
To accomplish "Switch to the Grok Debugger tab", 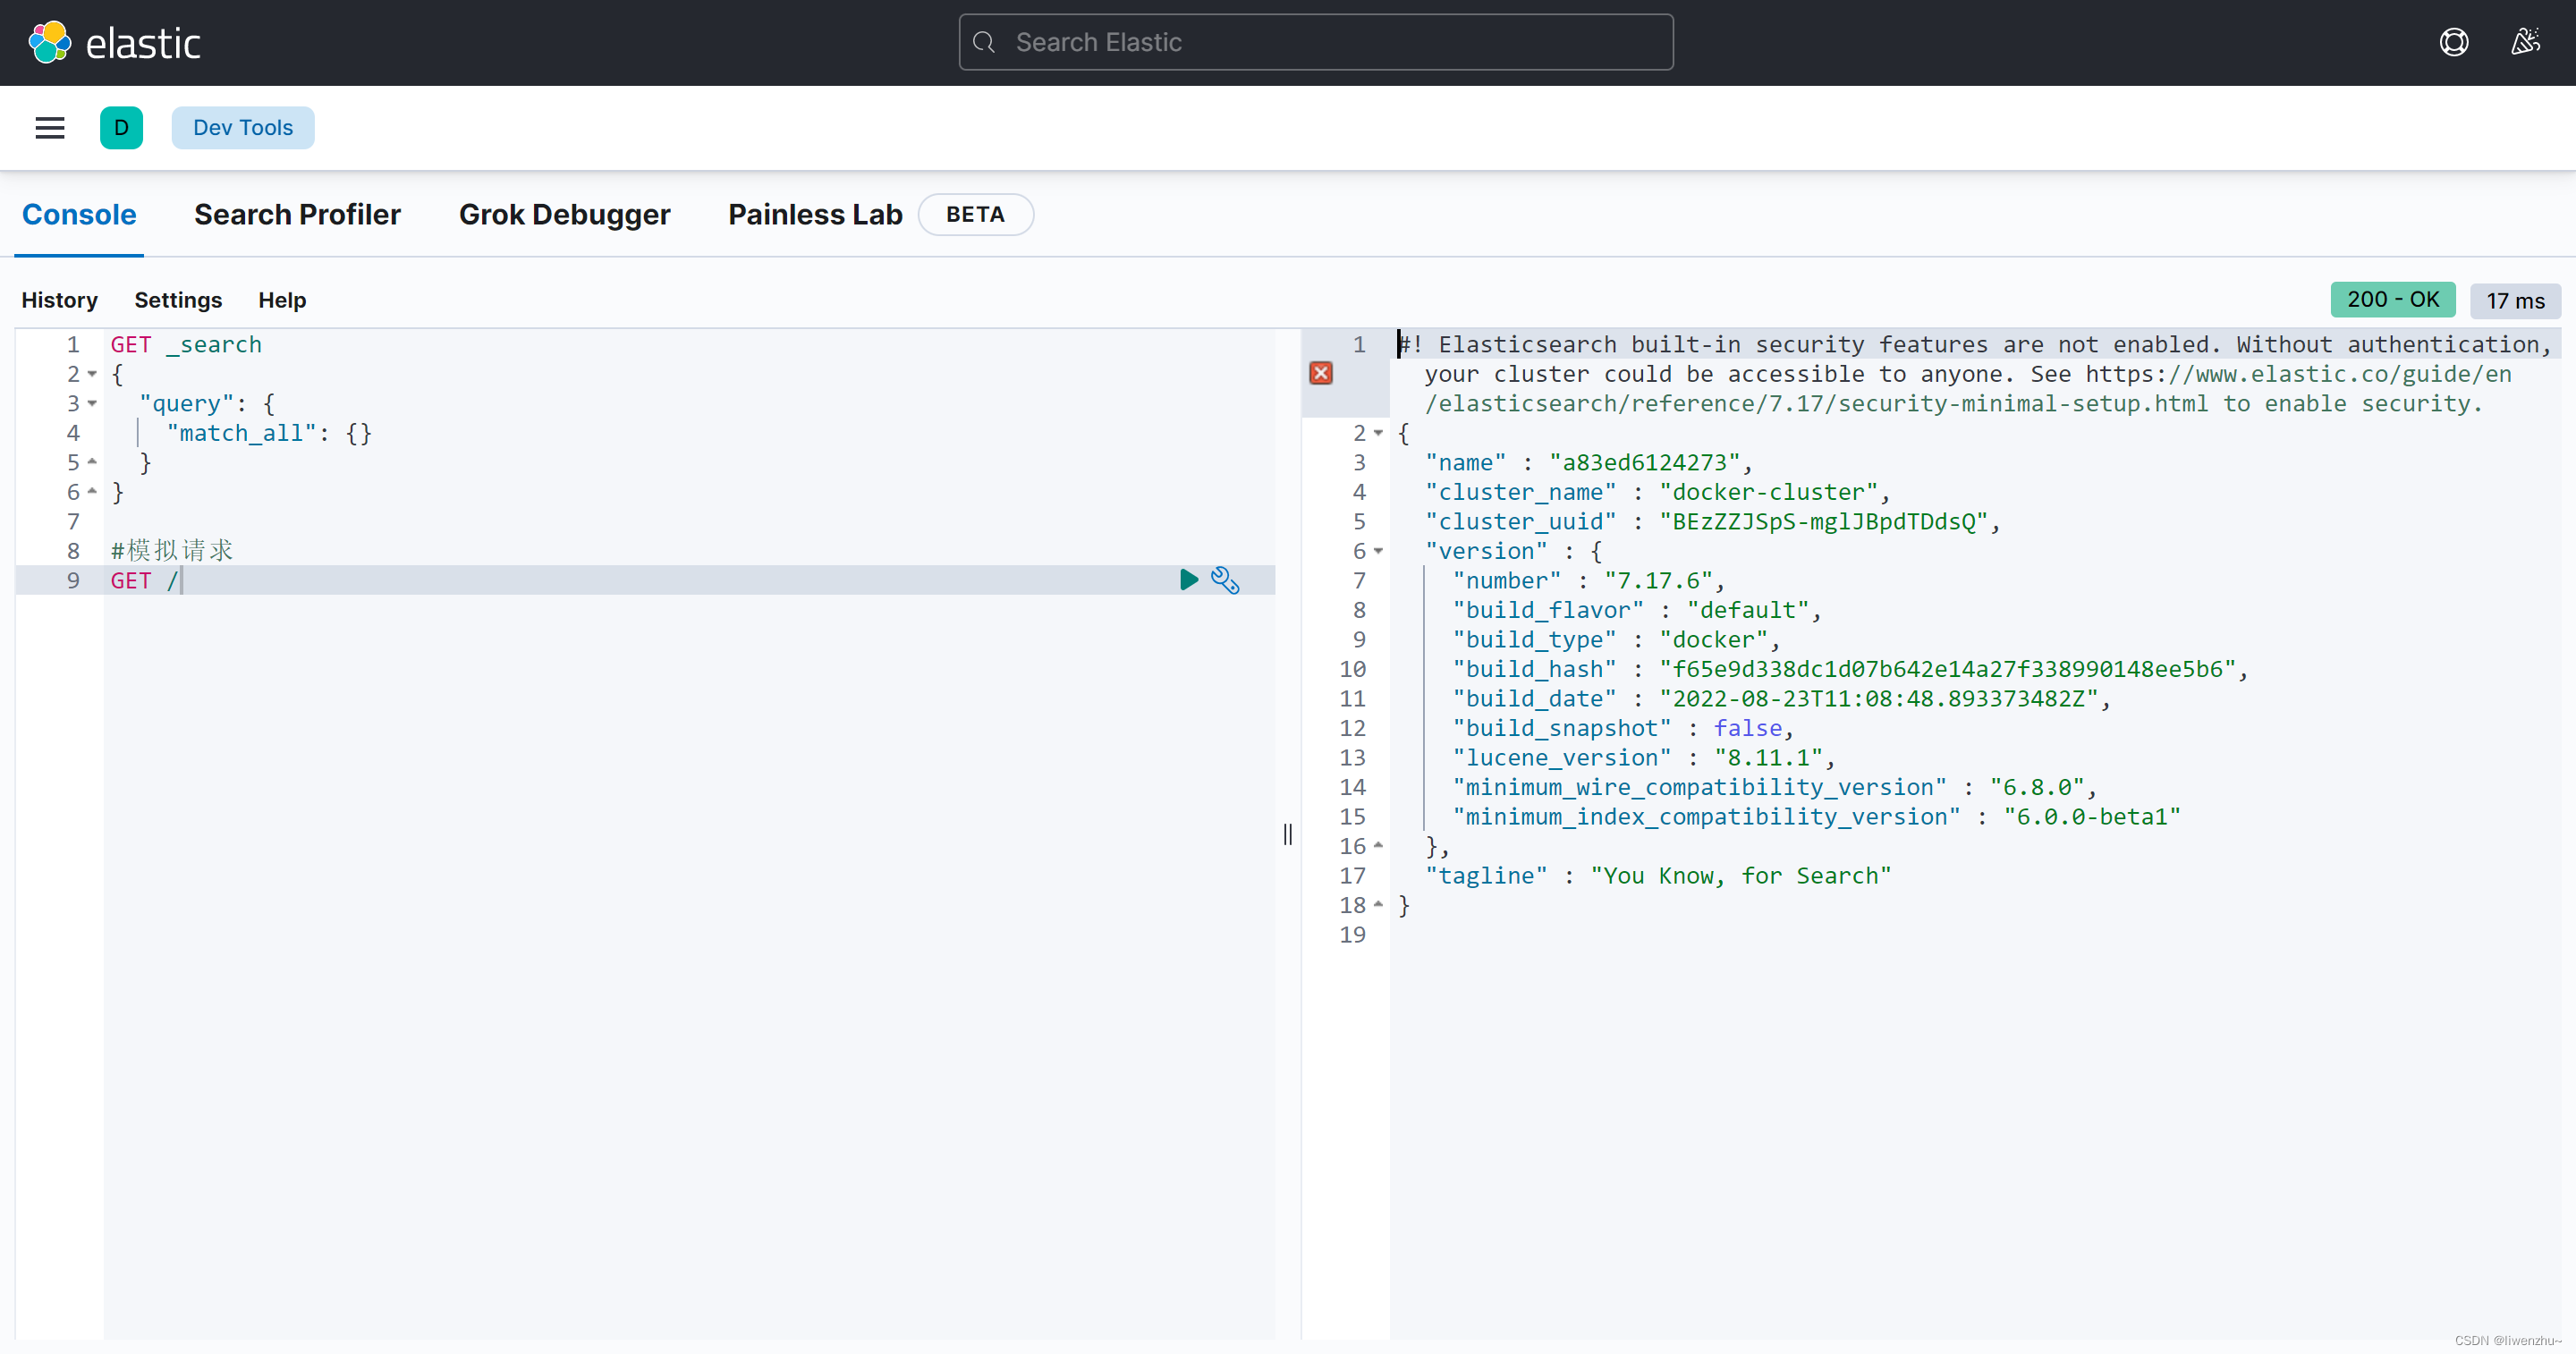I will click(564, 215).
